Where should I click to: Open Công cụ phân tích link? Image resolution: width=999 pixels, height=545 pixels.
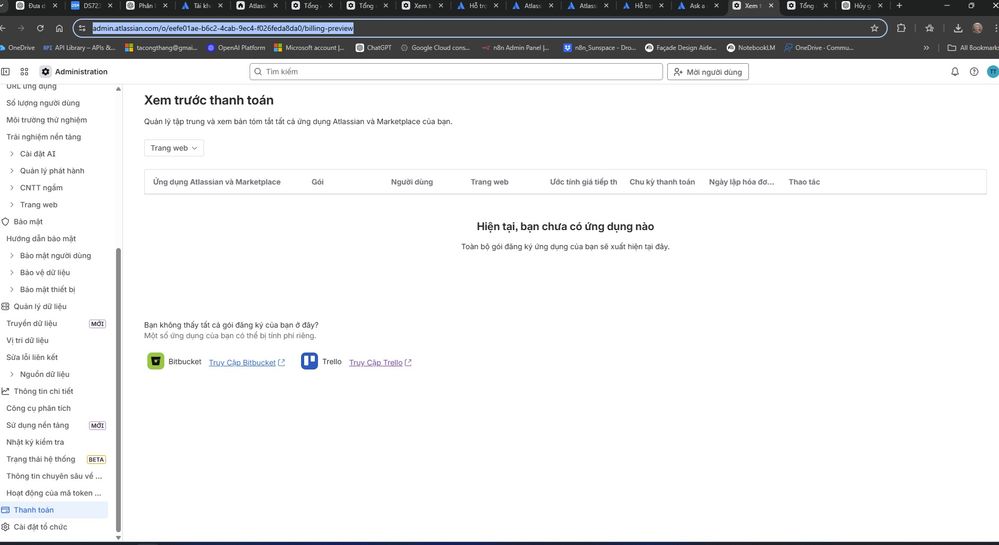[38, 408]
